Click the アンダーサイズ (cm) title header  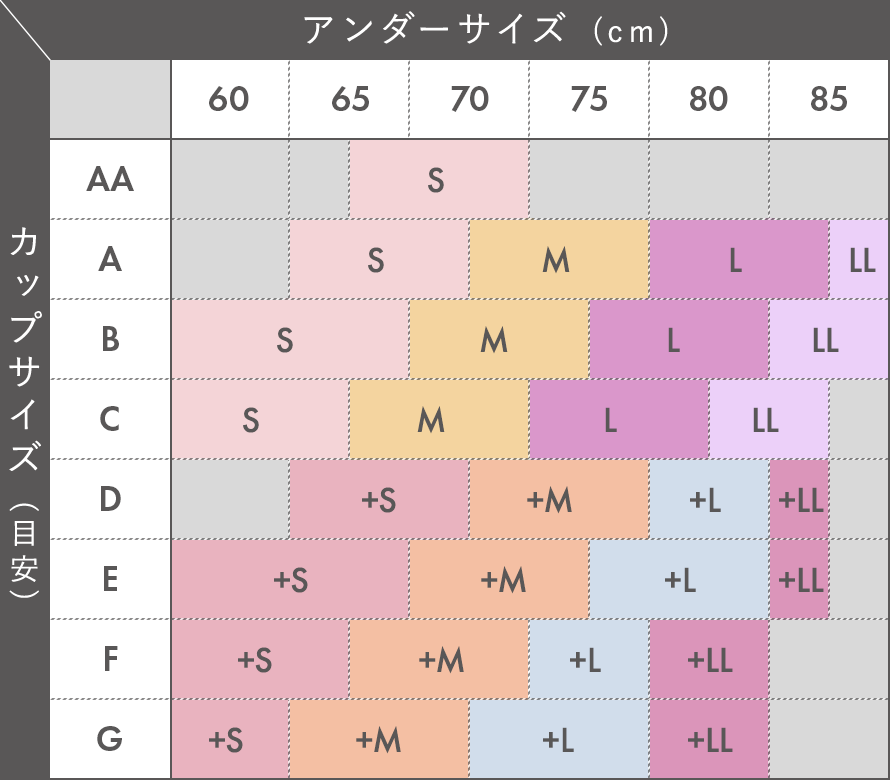tap(487, 30)
